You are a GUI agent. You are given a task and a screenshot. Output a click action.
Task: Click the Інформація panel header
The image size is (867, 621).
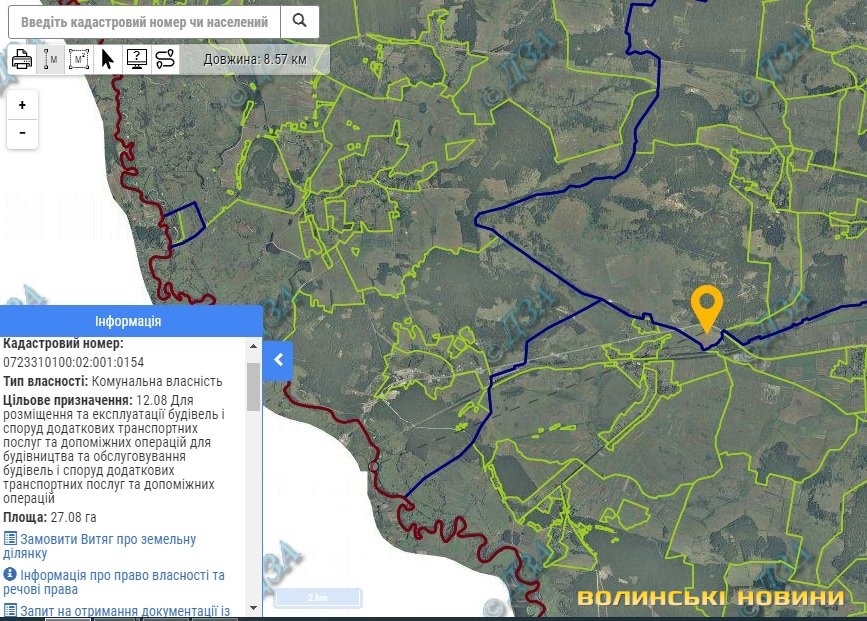[x=130, y=321]
